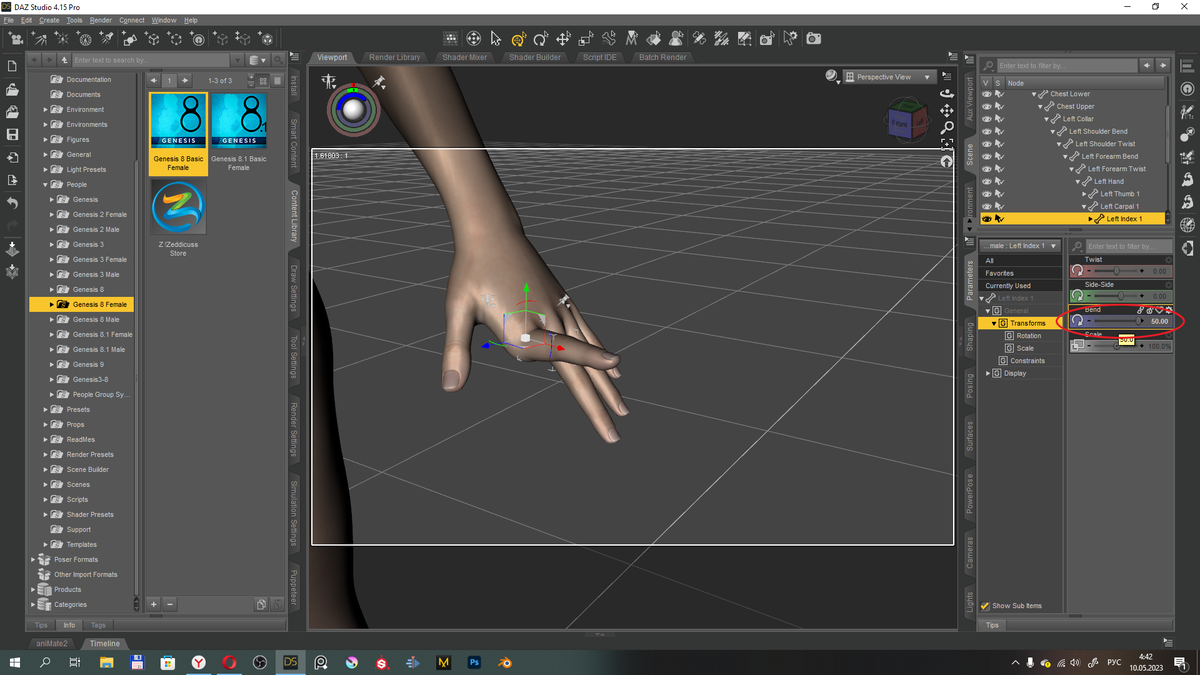Open the Tags tab under Content Library
The height and width of the screenshot is (675, 1200).
[x=98, y=625]
